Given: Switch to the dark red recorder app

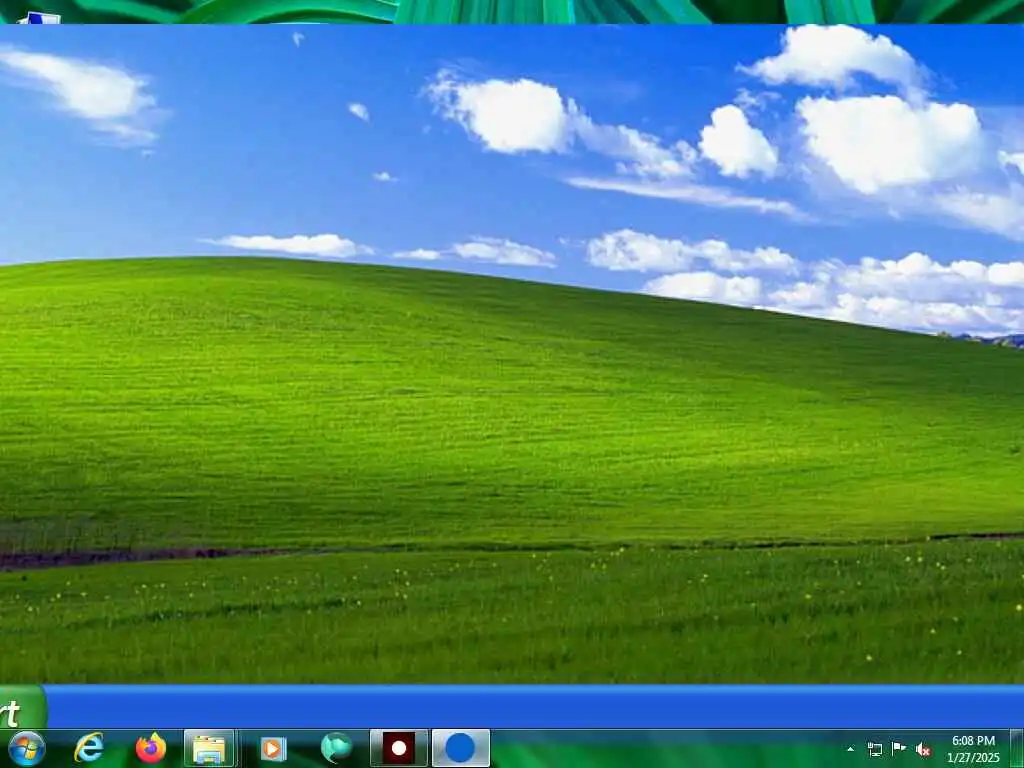Looking at the screenshot, I should (x=398, y=748).
